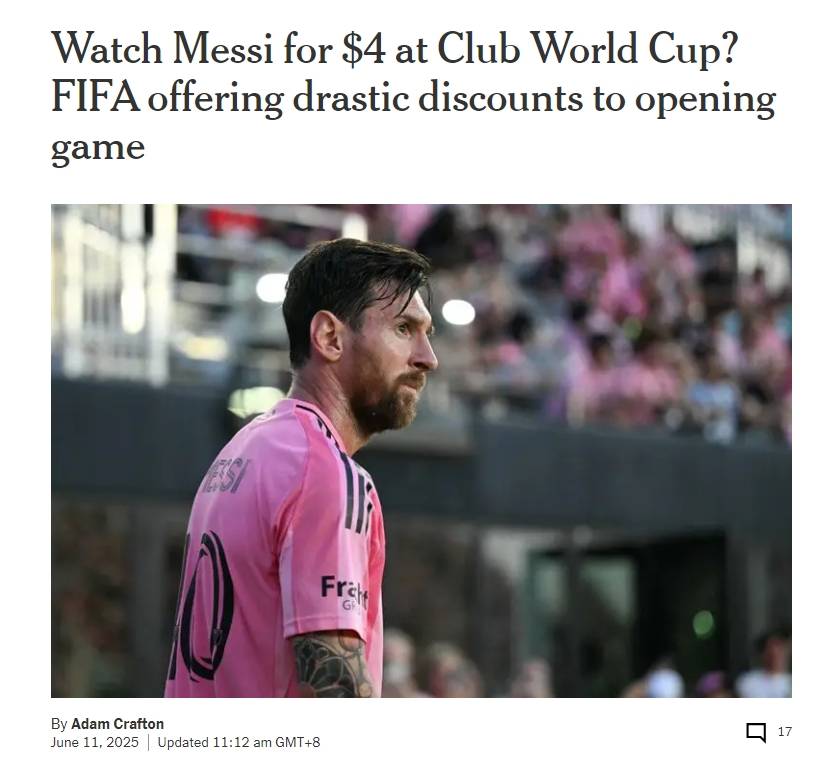Open the comments speech bubble icon
The width and height of the screenshot is (839, 760).
tap(756, 732)
